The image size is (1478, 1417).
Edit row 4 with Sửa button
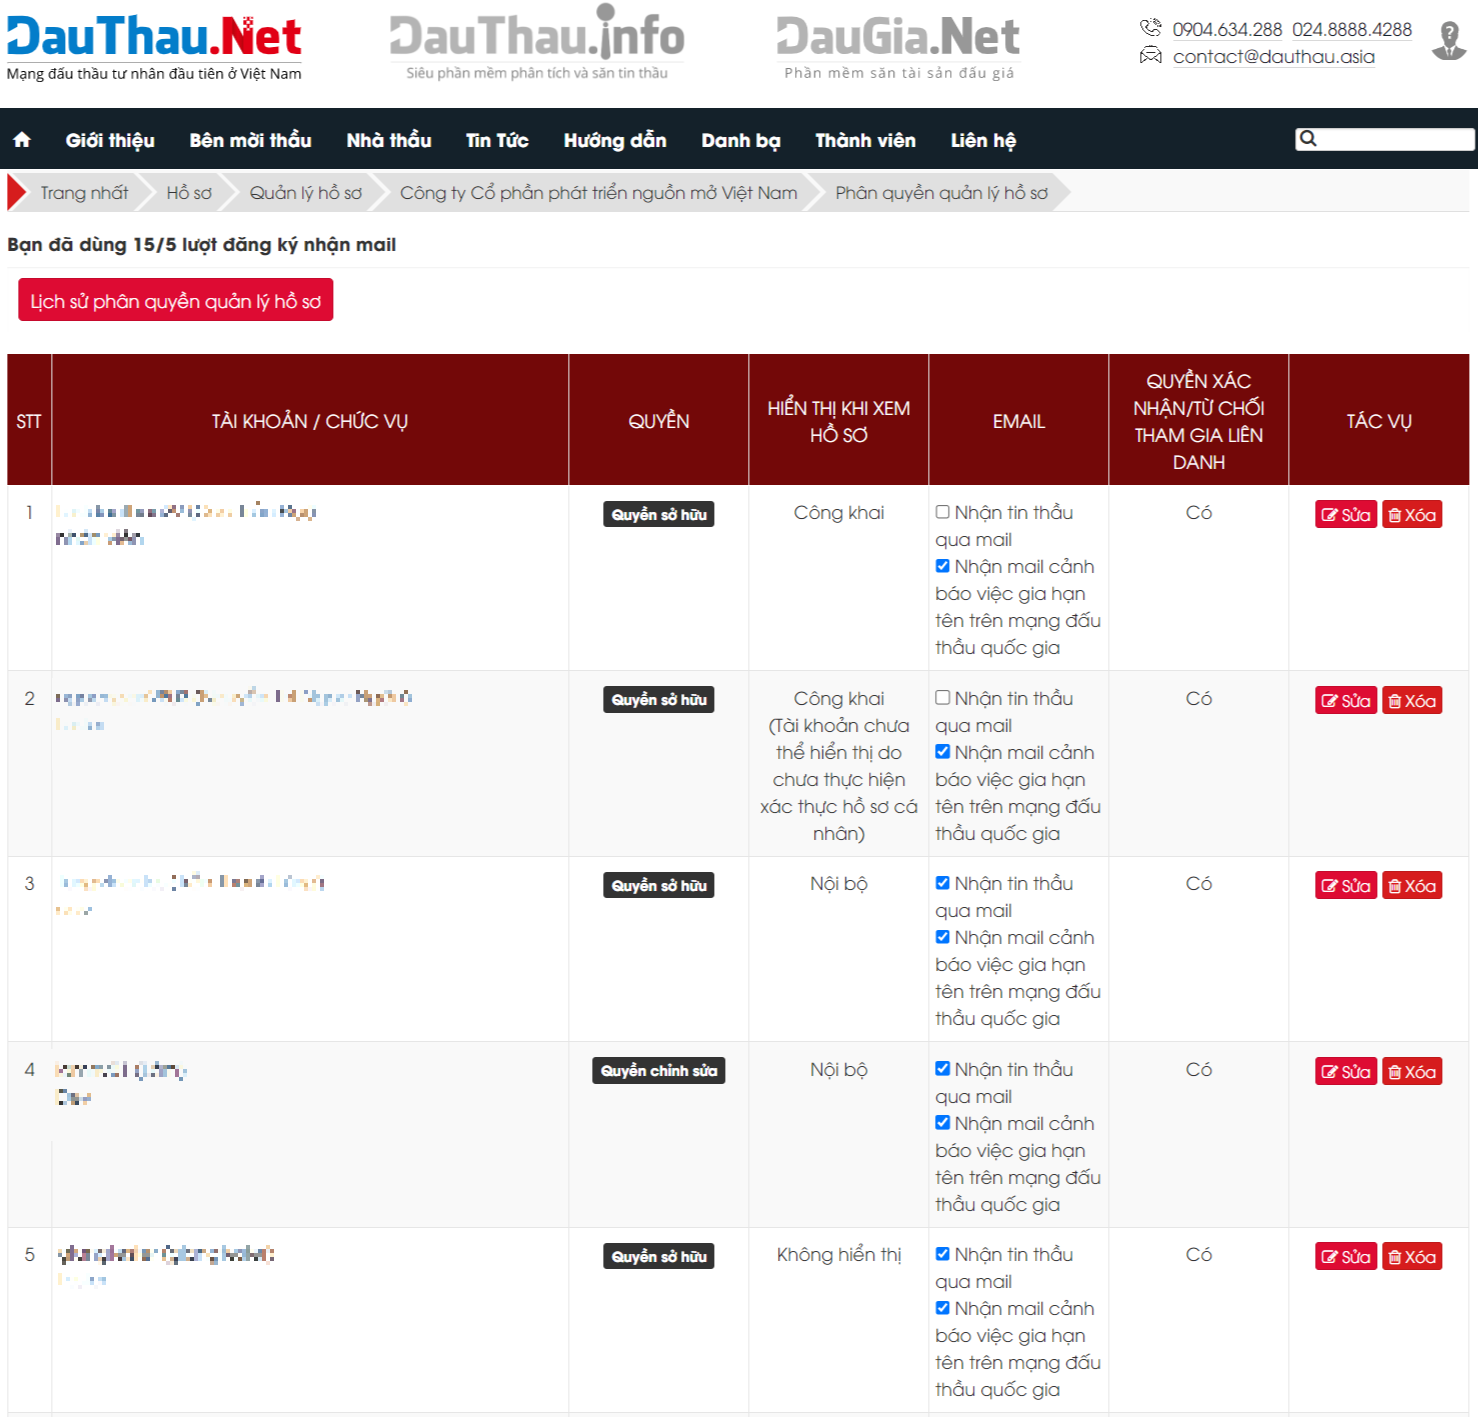(1346, 1072)
